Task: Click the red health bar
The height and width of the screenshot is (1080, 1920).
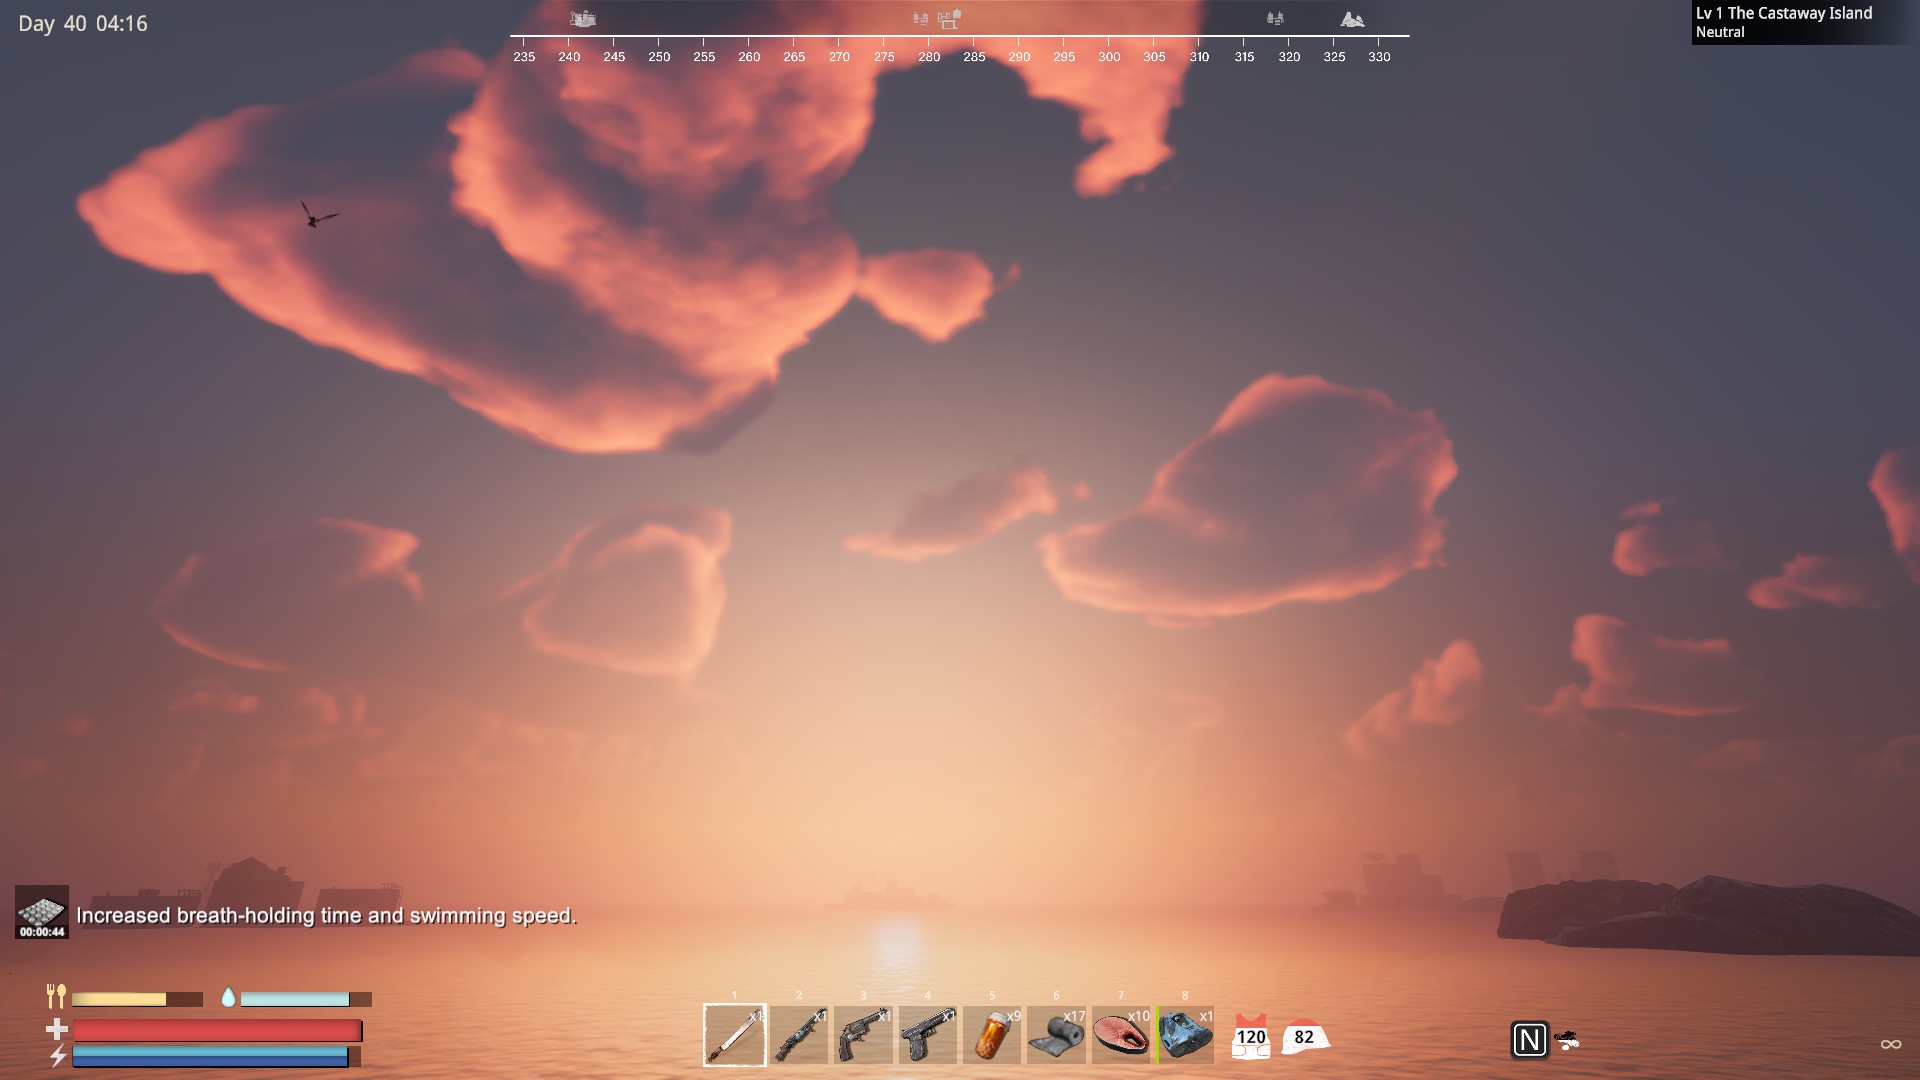Action: (x=217, y=1031)
